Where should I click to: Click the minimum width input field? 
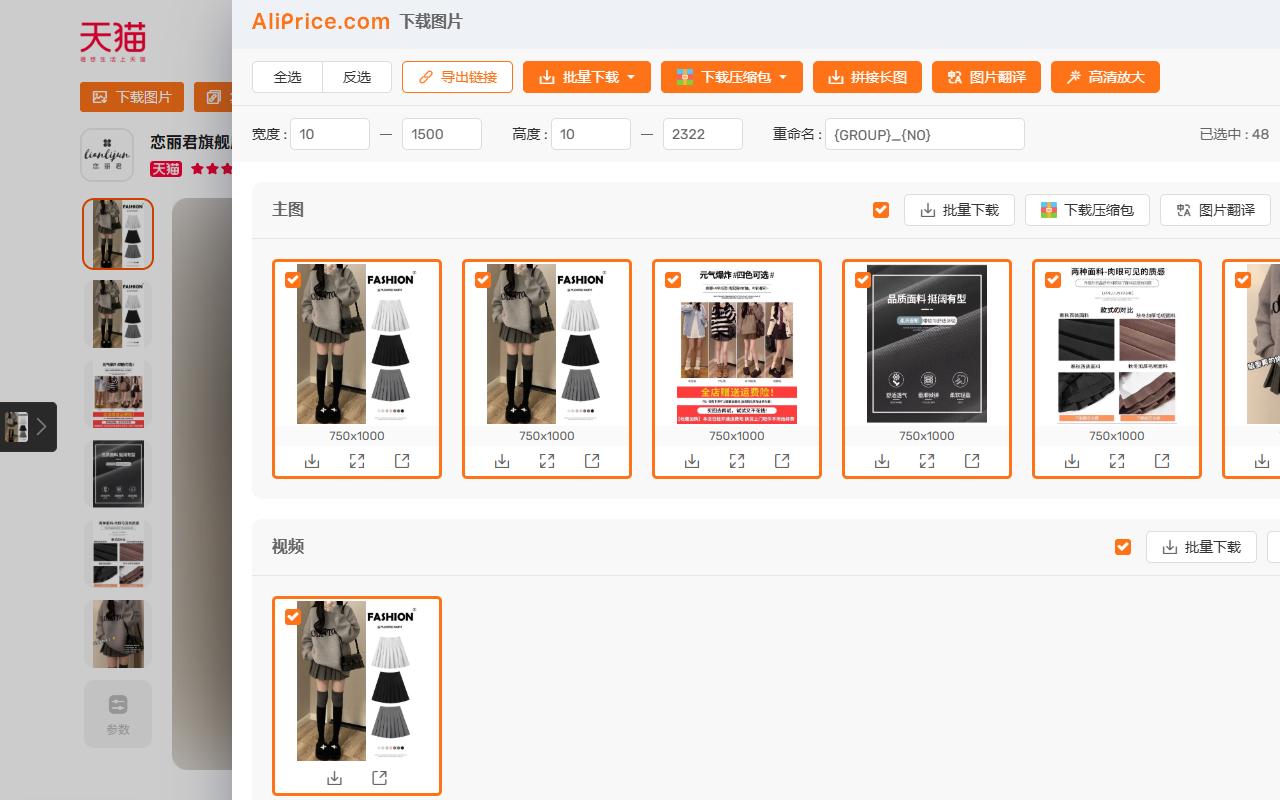pos(330,134)
